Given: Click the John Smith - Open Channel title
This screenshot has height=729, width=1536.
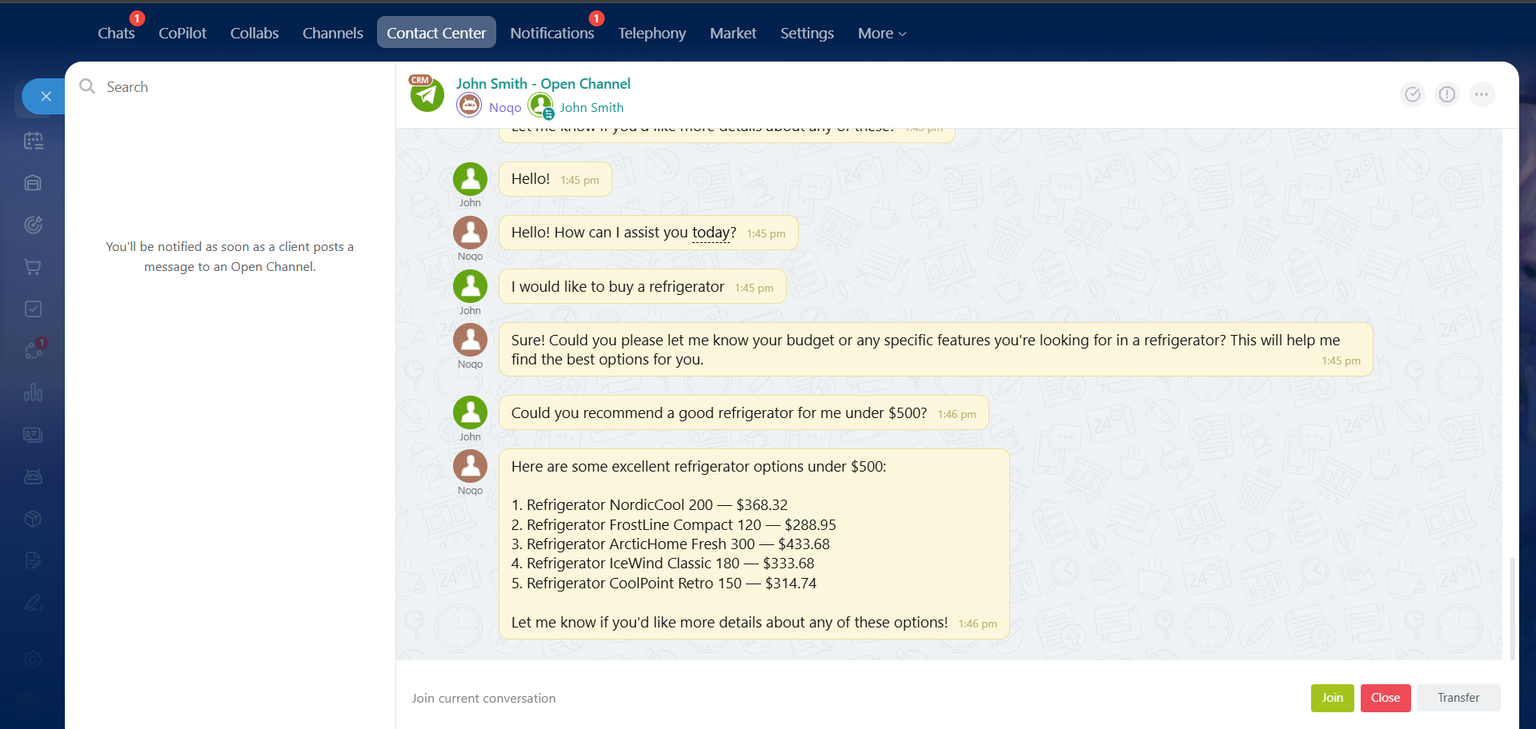Looking at the screenshot, I should [x=543, y=84].
